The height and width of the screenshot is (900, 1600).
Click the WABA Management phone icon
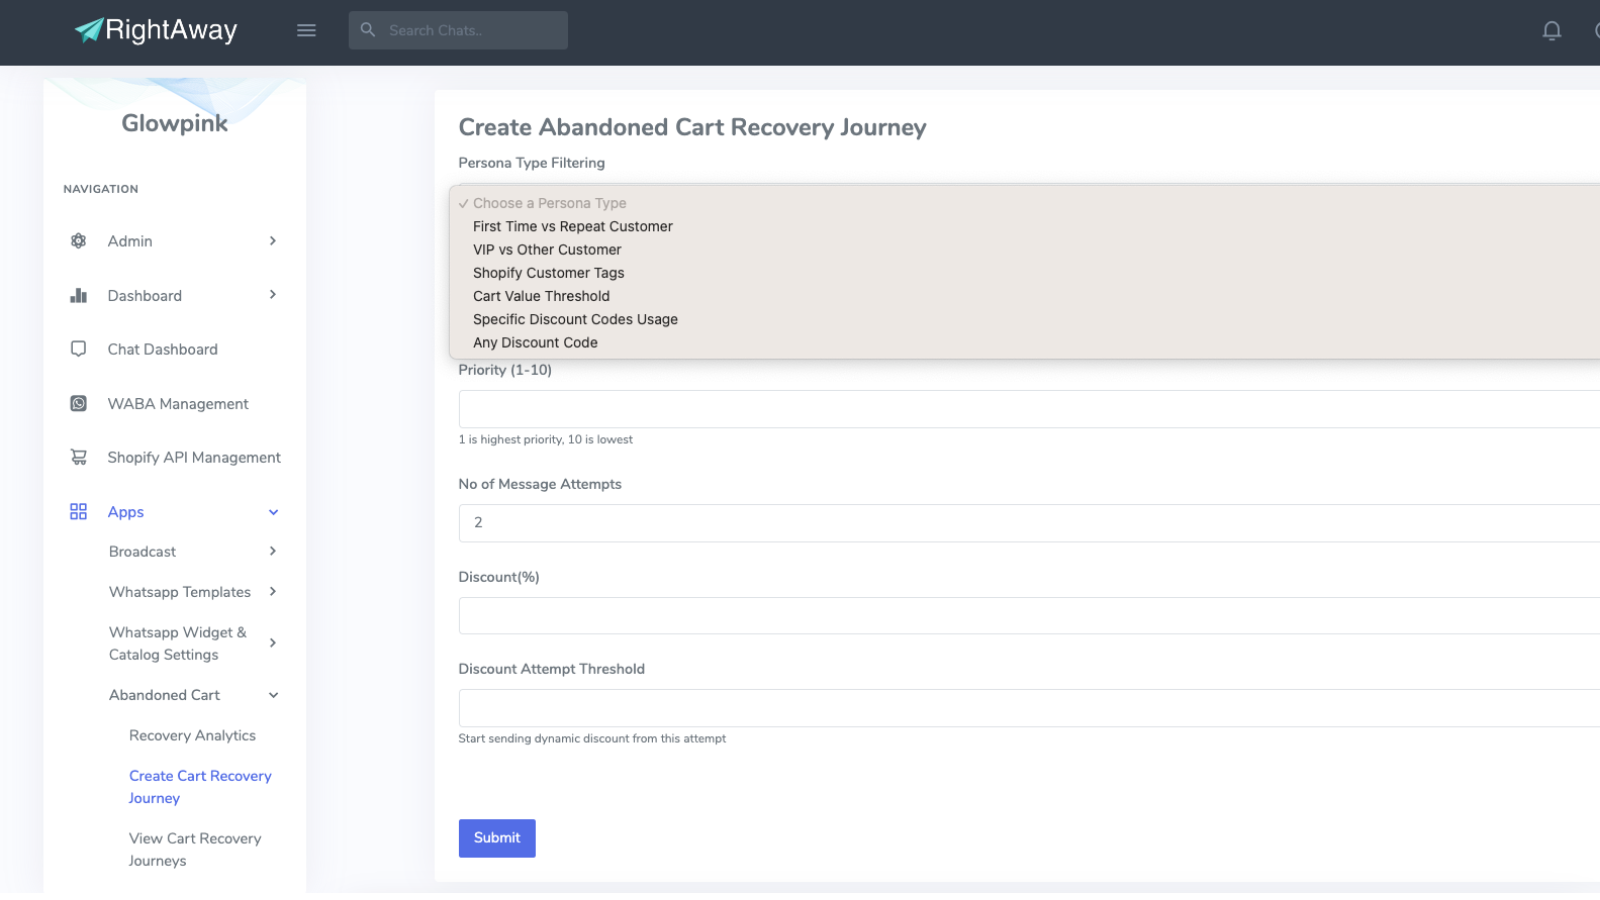tap(78, 403)
